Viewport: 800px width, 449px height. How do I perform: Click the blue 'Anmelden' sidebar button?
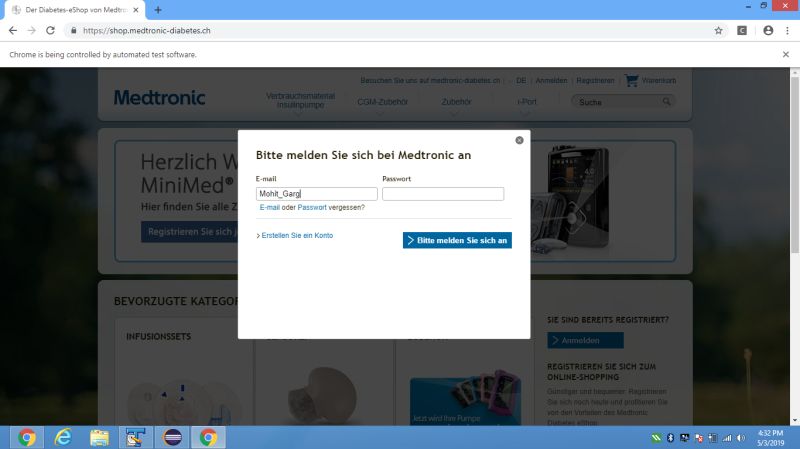click(x=585, y=340)
